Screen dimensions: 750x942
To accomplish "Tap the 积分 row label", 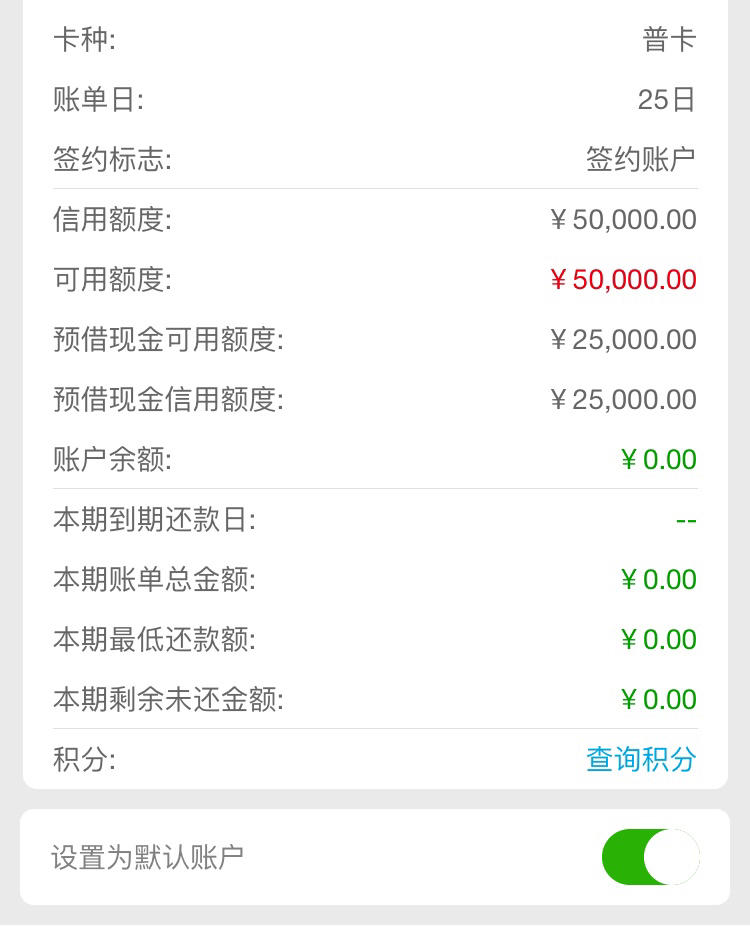I will 84,759.
